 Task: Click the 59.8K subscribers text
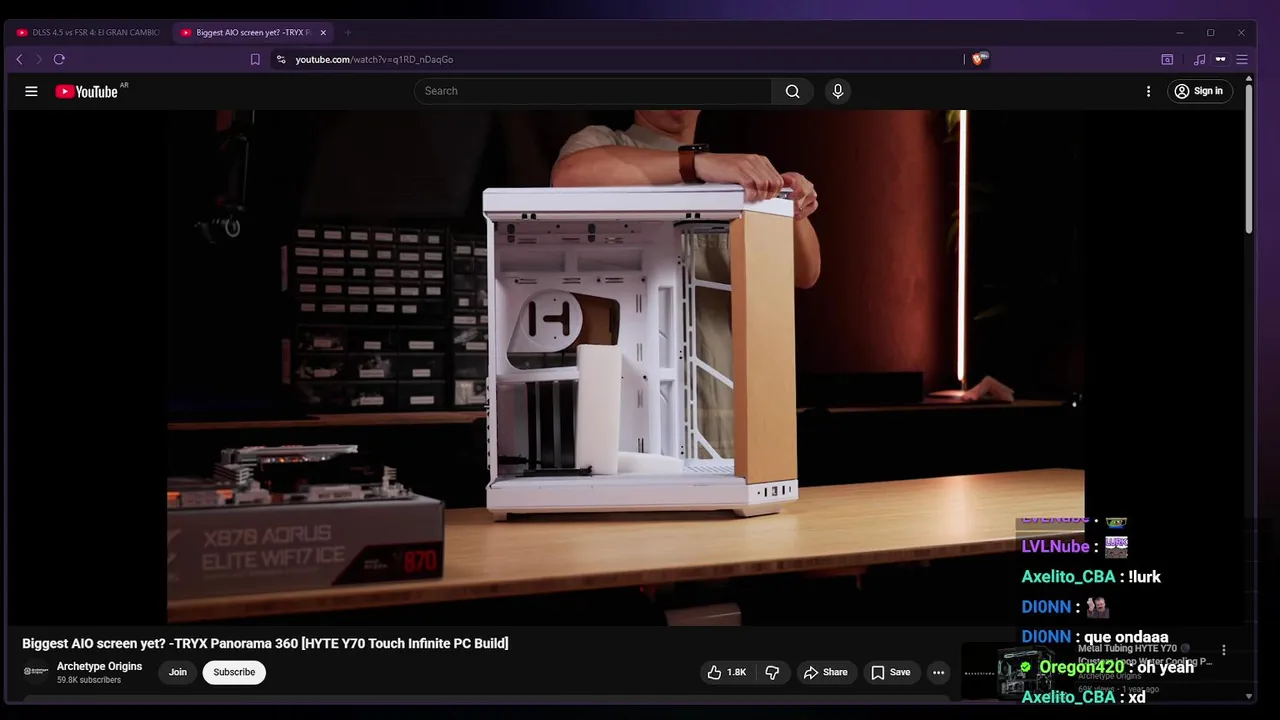[89, 680]
